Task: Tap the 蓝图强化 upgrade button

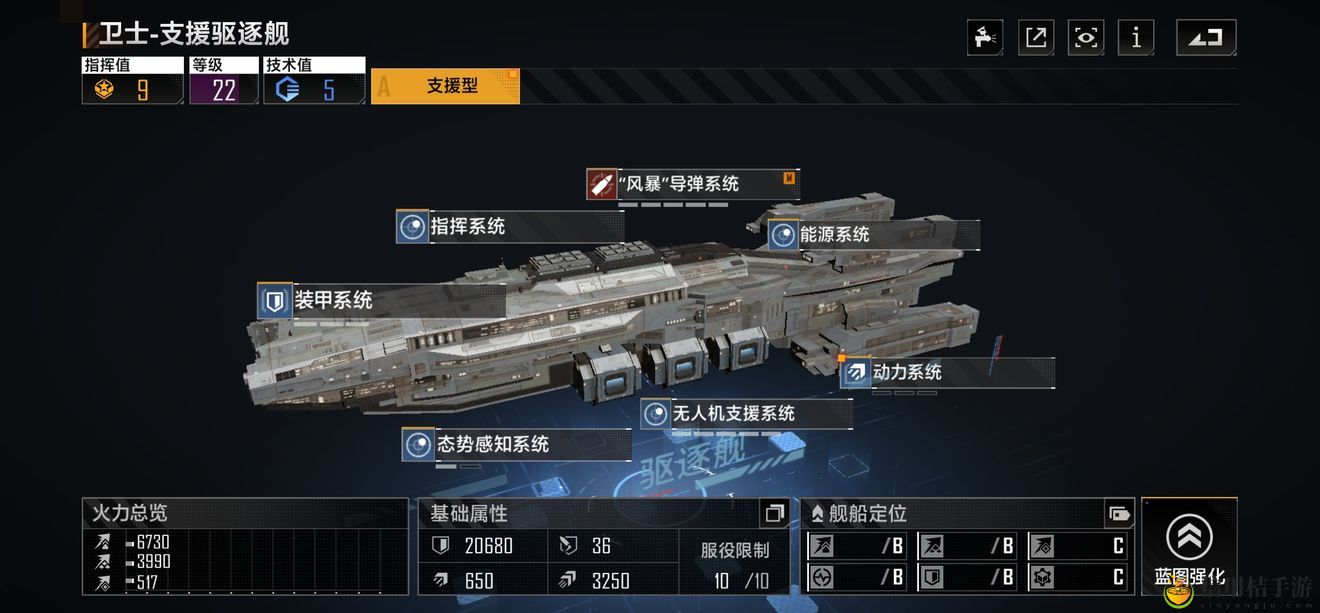Action: (x=1189, y=546)
